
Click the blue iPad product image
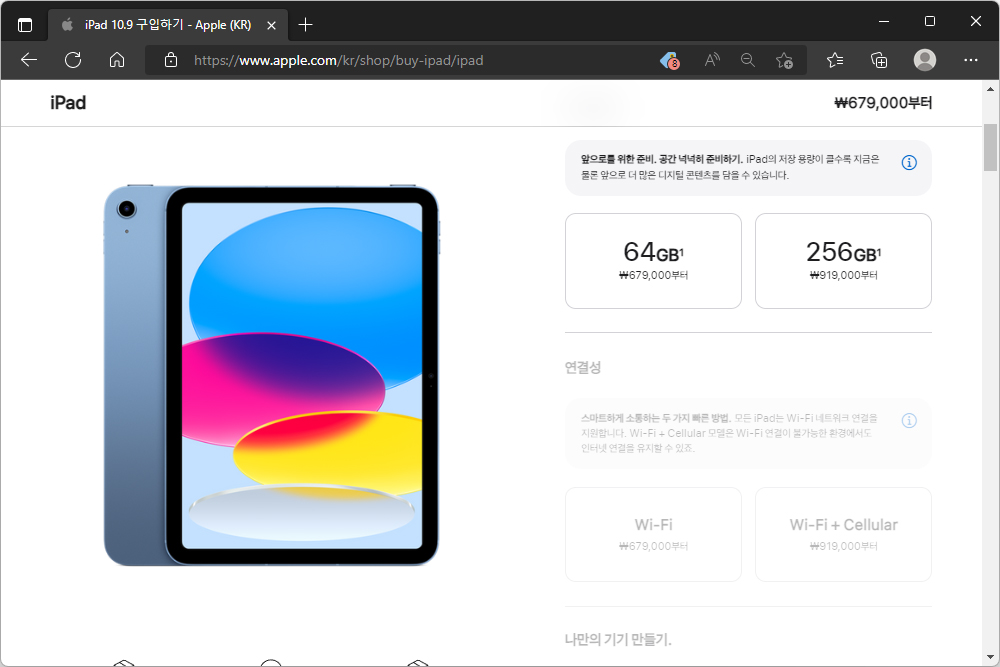272,376
